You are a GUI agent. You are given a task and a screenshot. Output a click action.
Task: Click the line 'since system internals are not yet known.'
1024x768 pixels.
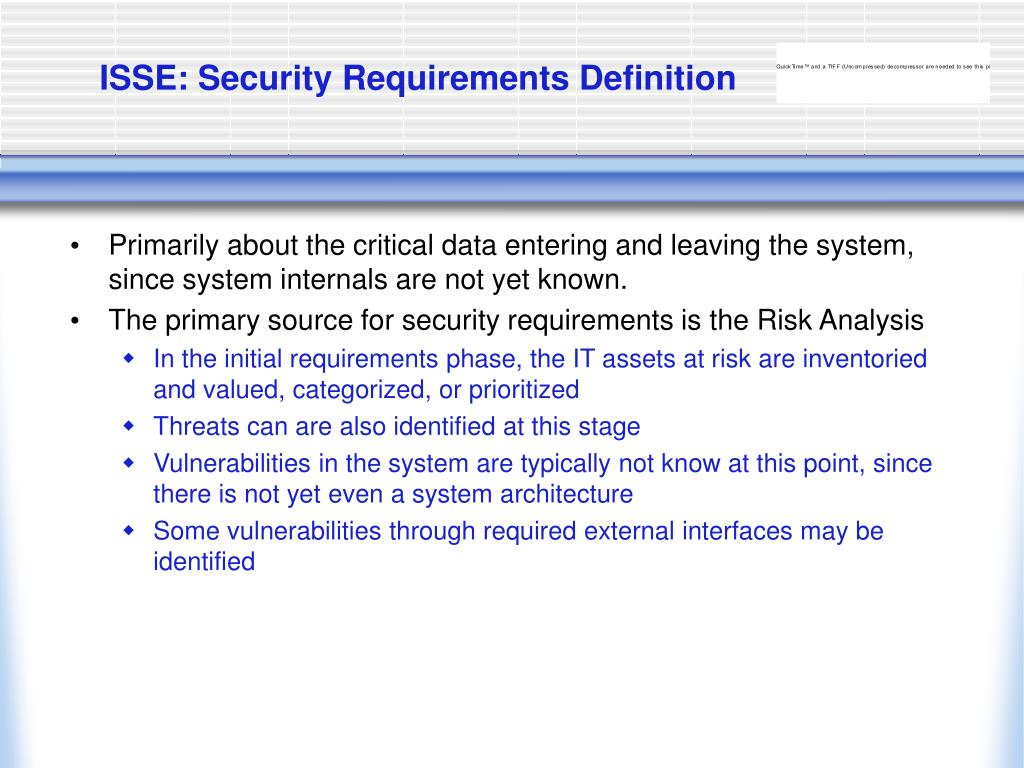pos(368,280)
